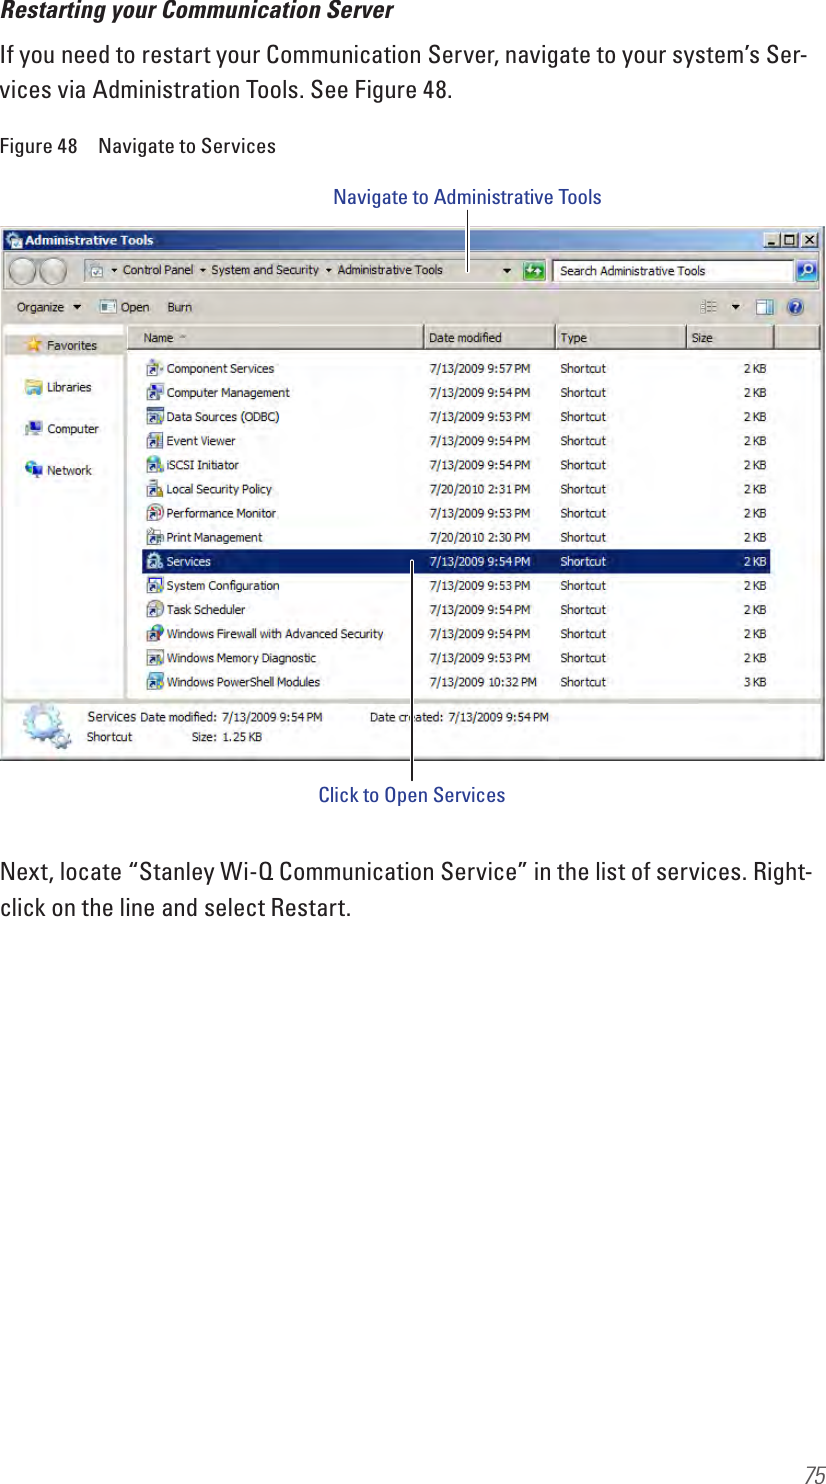Click the refresh button beside the address bar
The width and height of the screenshot is (826, 1484).
point(535,270)
